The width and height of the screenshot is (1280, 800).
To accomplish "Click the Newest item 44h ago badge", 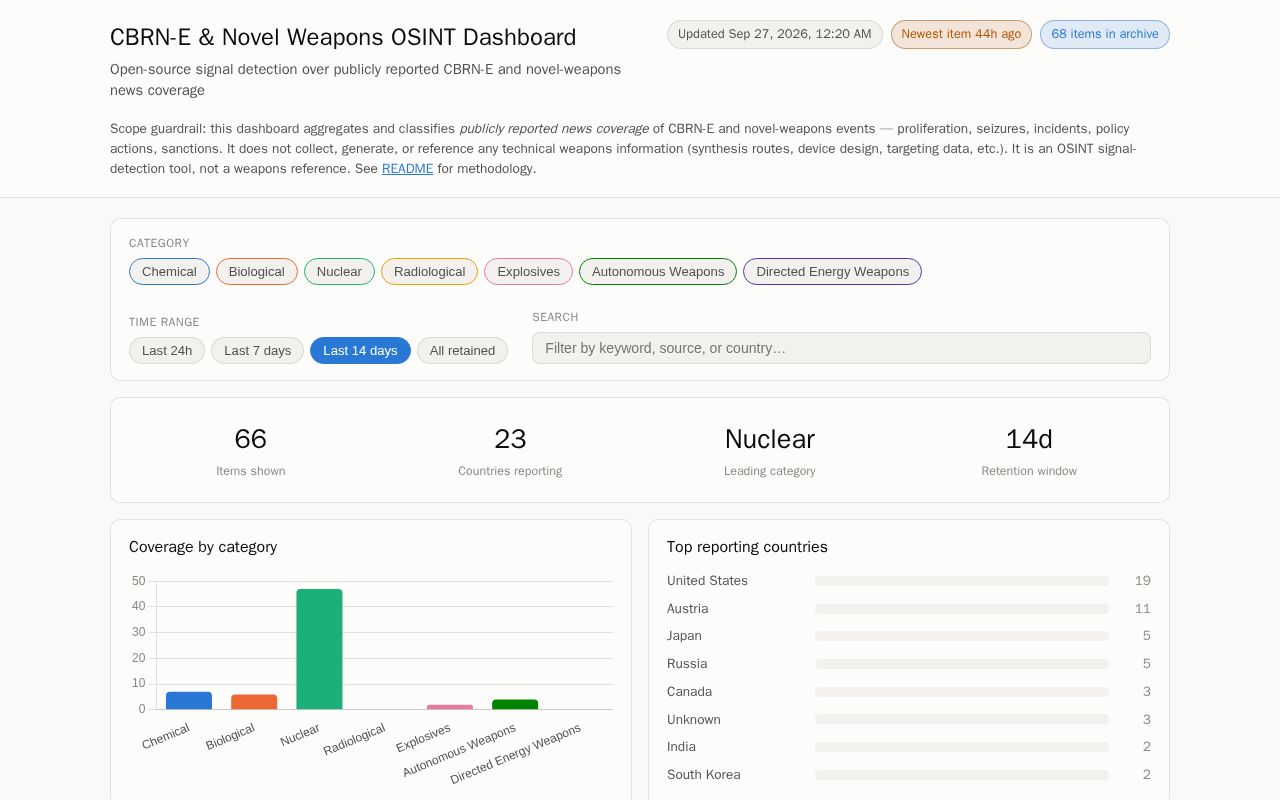I will tap(961, 34).
